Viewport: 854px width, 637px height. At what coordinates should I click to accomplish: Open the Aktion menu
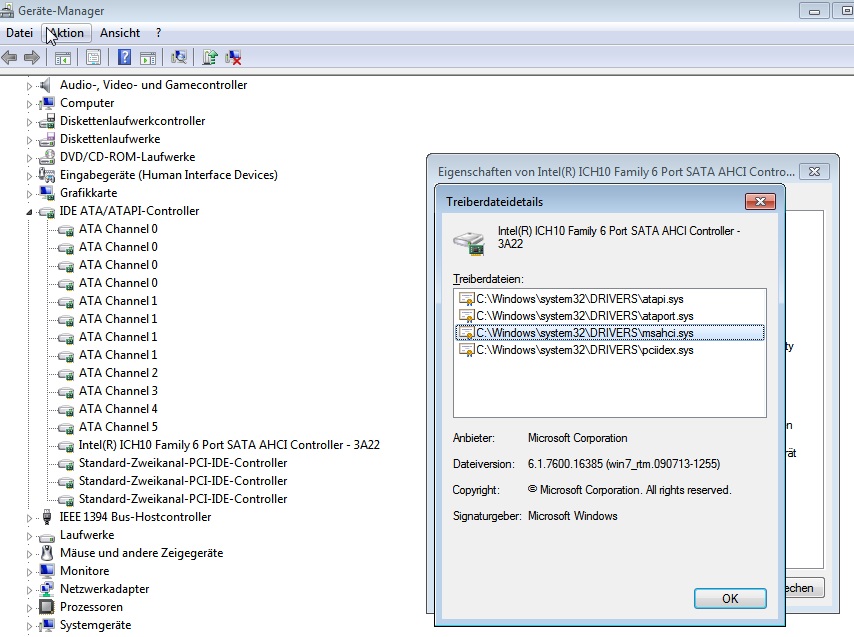pyautogui.click(x=66, y=33)
